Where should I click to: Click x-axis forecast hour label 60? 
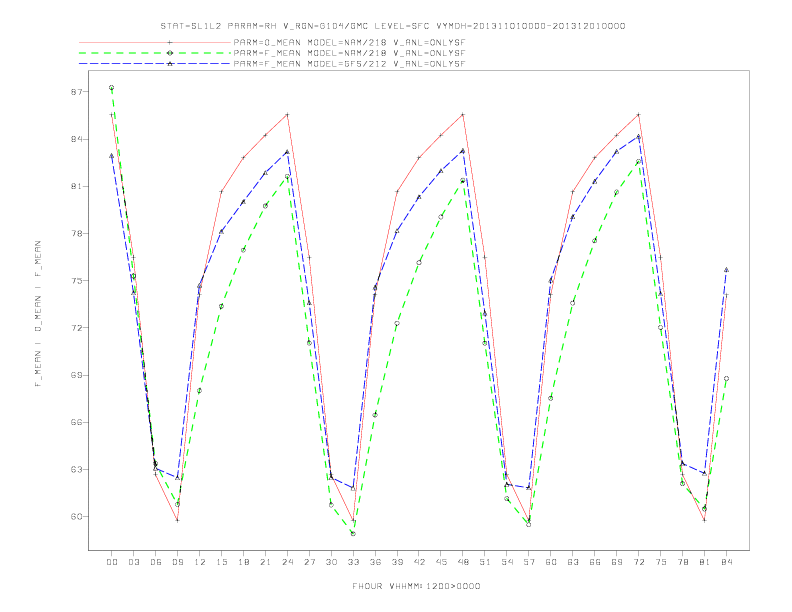[551, 562]
